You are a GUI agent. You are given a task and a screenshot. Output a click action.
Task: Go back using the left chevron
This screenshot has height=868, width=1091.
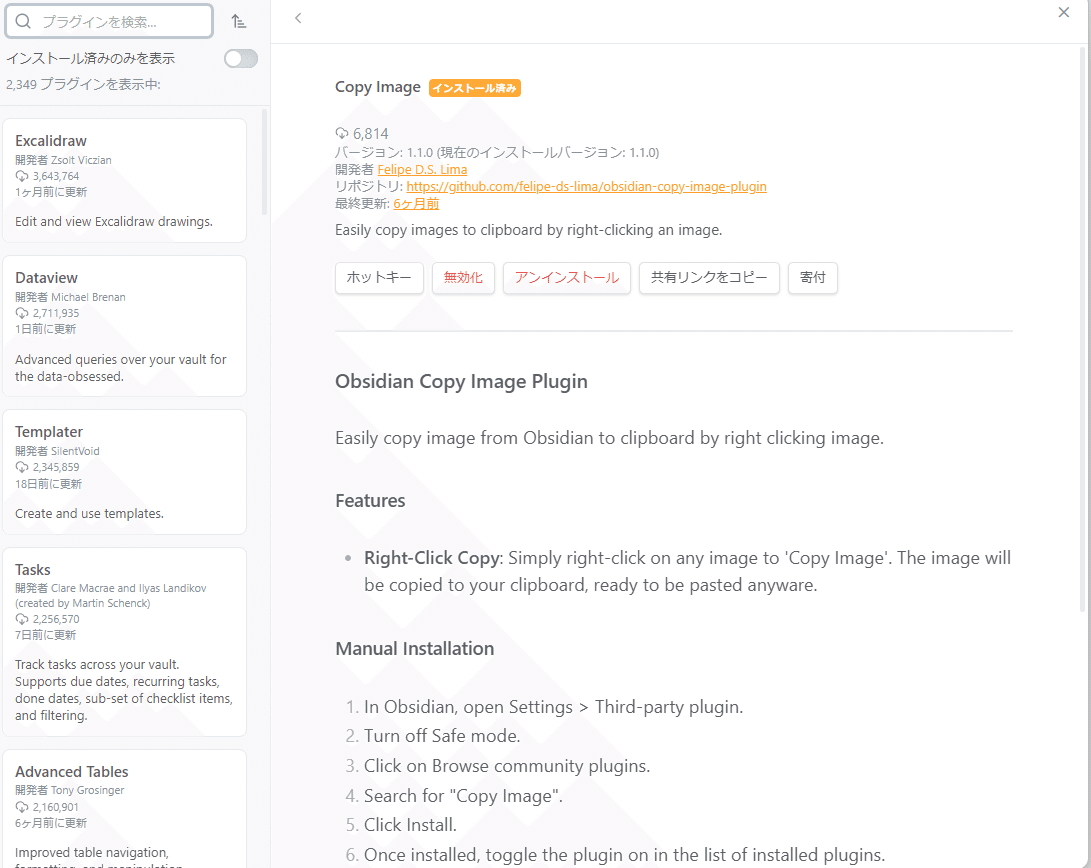[x=298, y=18]
